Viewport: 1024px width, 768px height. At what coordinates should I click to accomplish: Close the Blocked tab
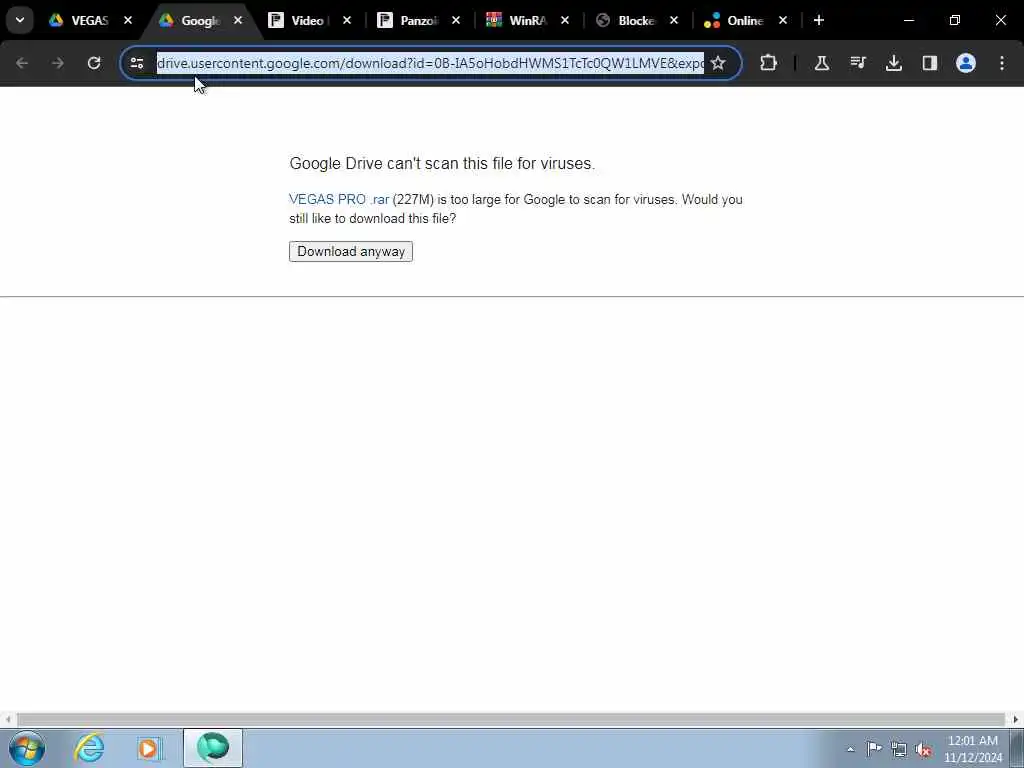tap(674, 20)
